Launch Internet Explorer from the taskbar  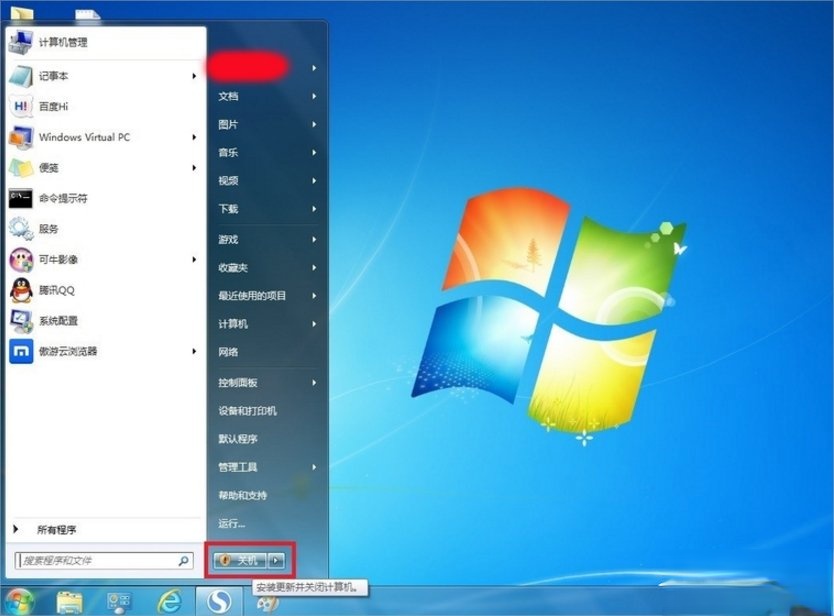coord(170,603)
